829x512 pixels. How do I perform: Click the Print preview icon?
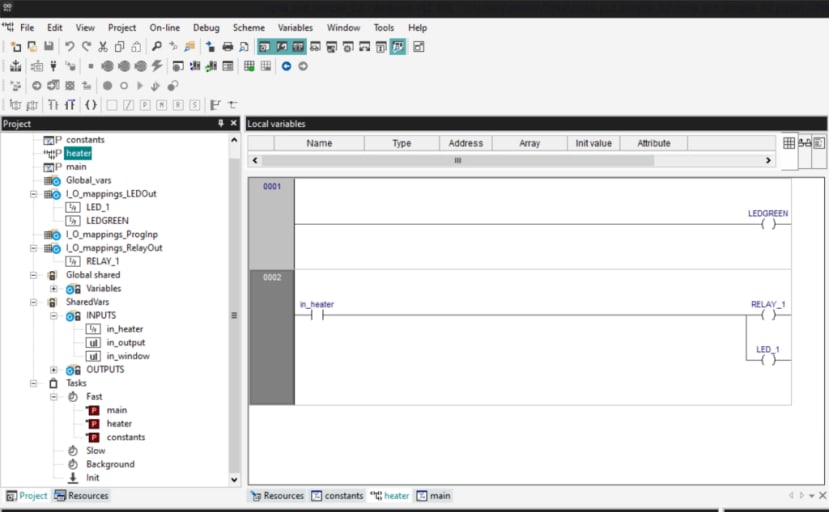244,47
